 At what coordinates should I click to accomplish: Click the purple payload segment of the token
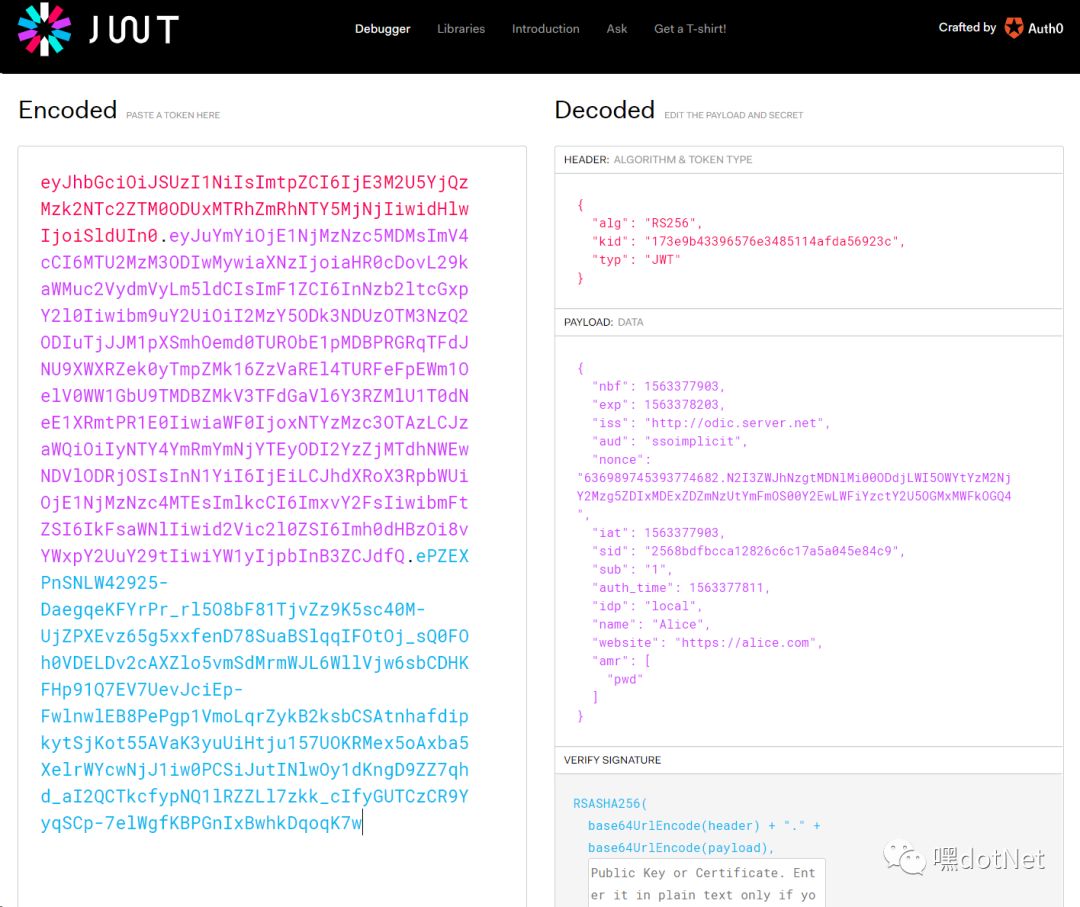254,396
